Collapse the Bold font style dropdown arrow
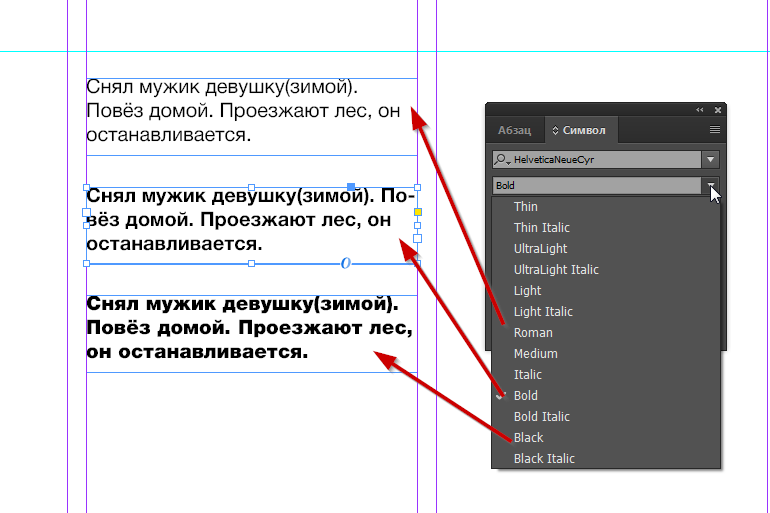This screenshot has height=513, width=770. (710, 185)
